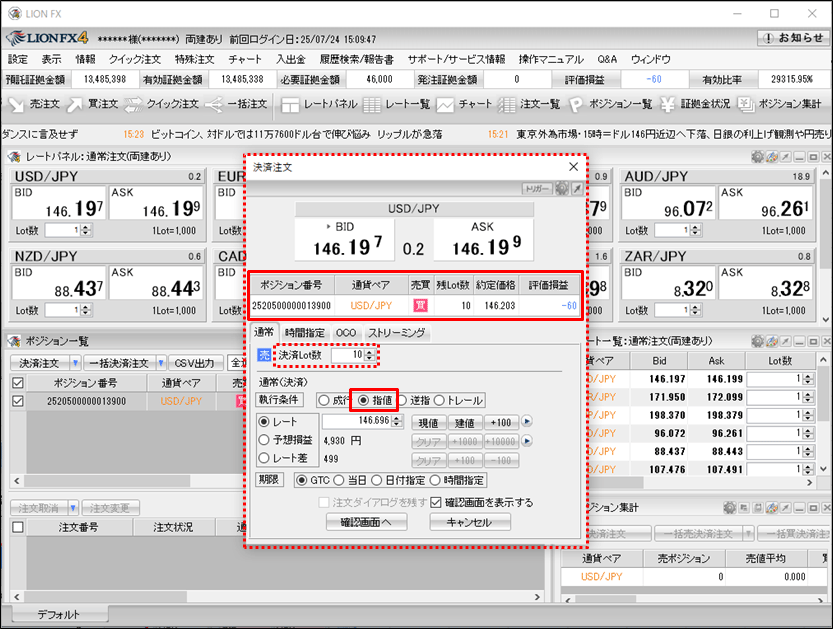Uncheck 確認画面を表示する checkbox
The height and width of the screenshot is (629, 833).
coord(436,502)
